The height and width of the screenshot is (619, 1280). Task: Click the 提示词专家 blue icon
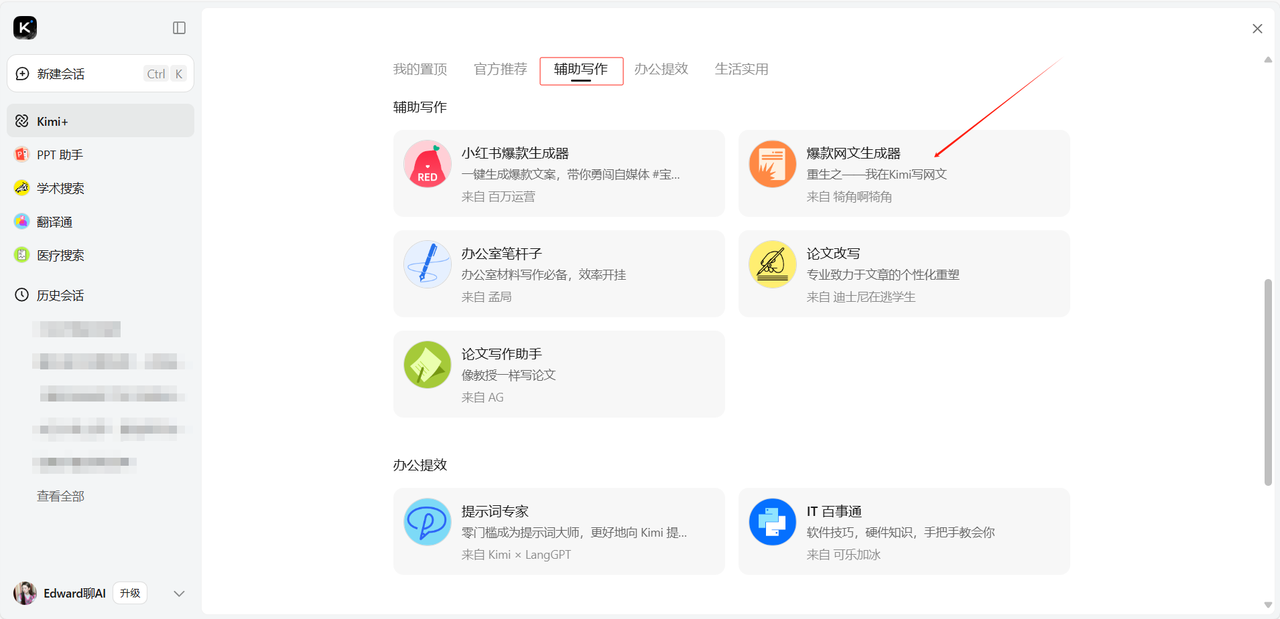tap(428, 522)
